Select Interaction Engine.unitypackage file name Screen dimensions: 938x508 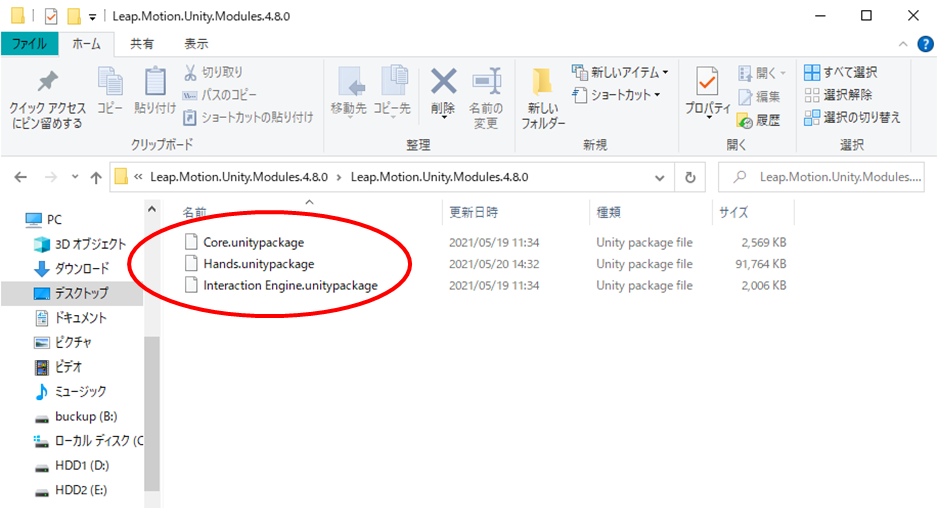(290, 285)
